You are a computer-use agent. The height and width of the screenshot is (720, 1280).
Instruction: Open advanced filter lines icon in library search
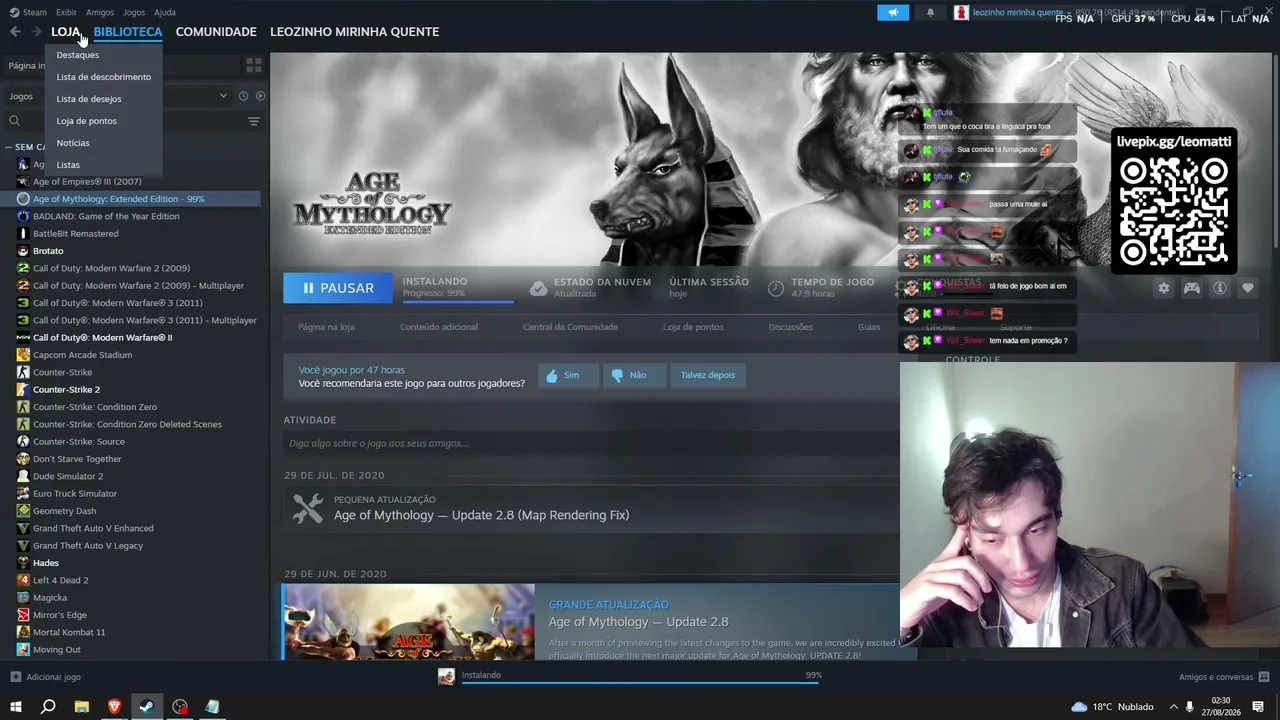coord(254,121)
